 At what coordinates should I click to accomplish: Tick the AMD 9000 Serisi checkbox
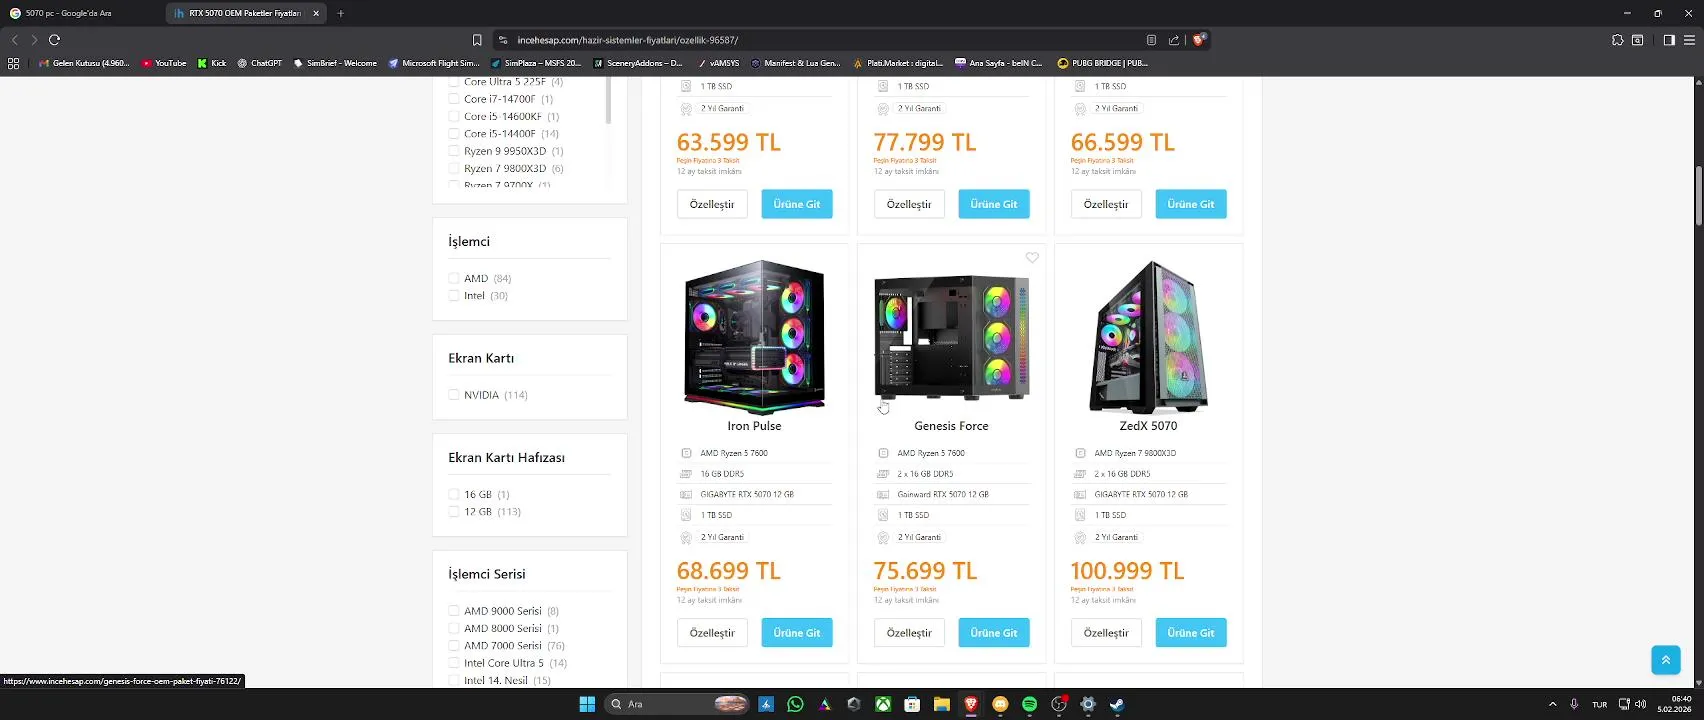(454, 611)
